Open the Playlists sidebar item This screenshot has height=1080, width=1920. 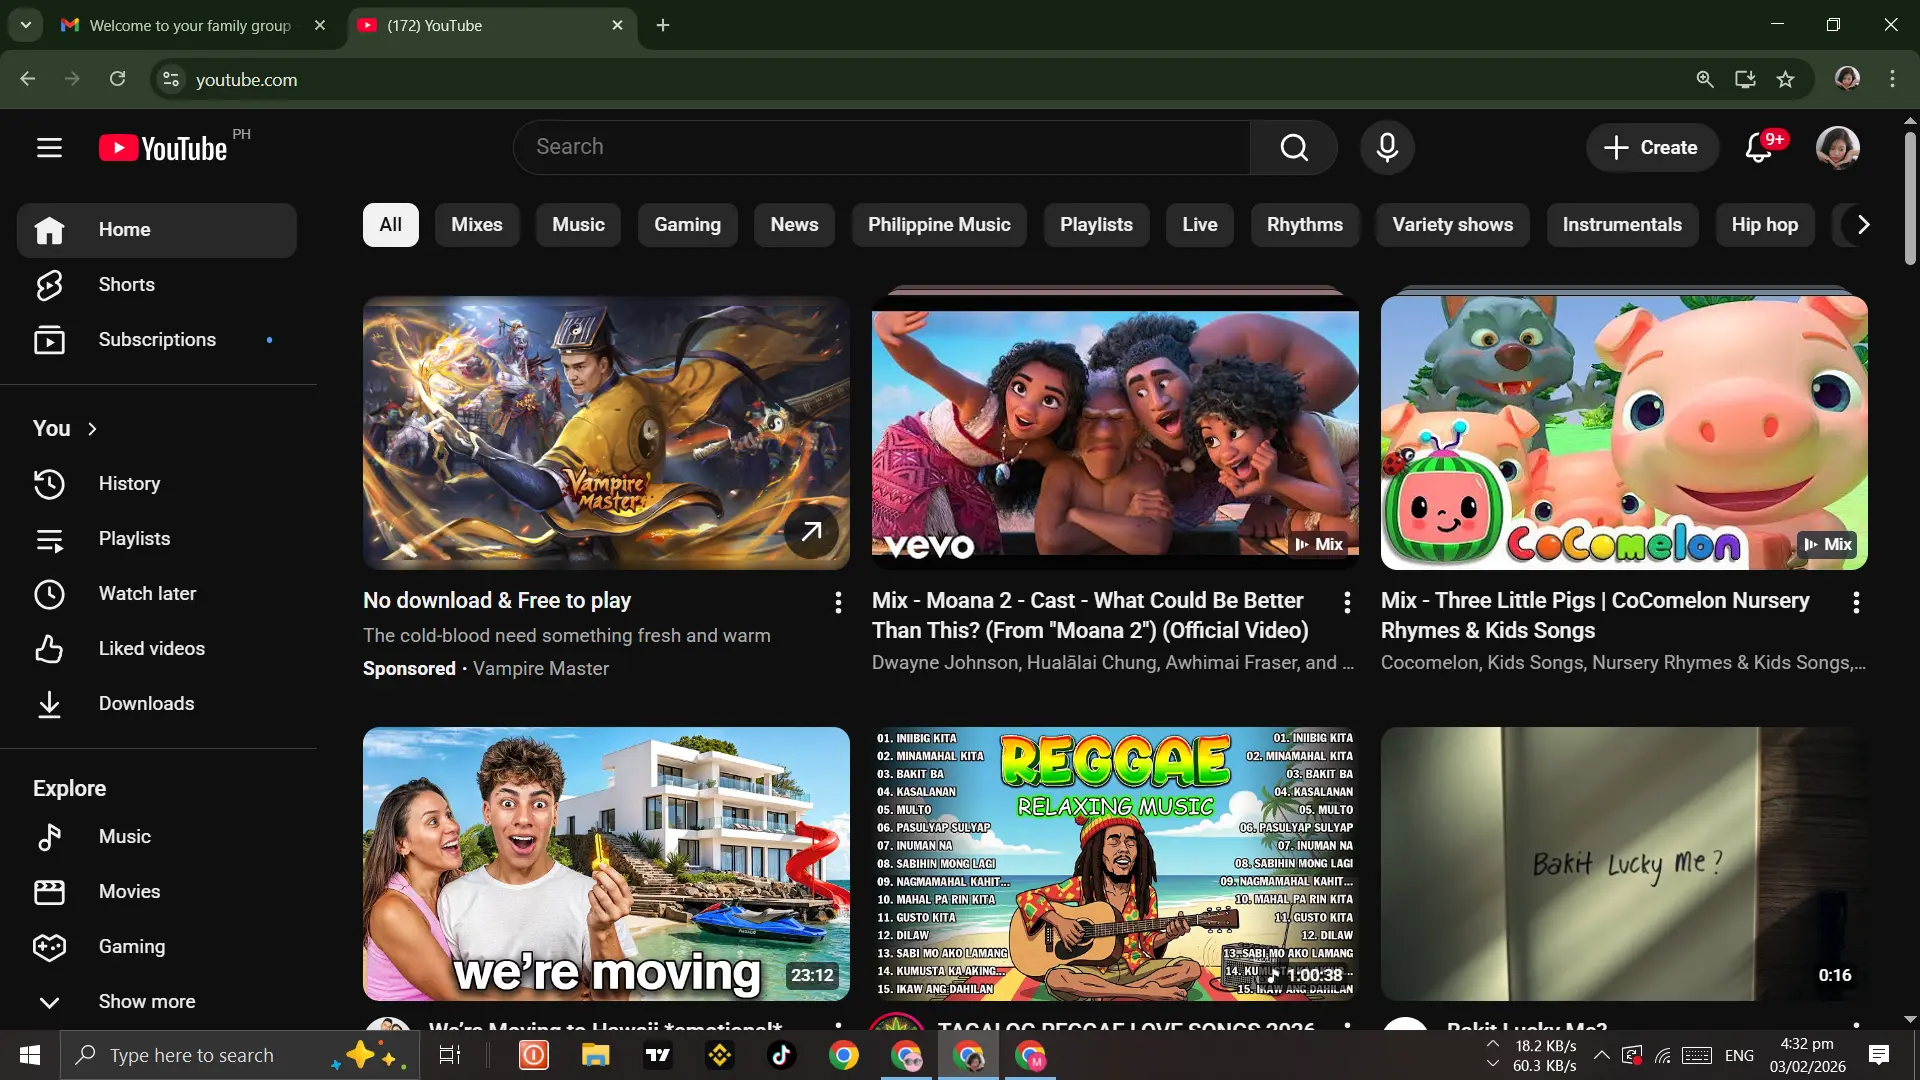(157, 539)
